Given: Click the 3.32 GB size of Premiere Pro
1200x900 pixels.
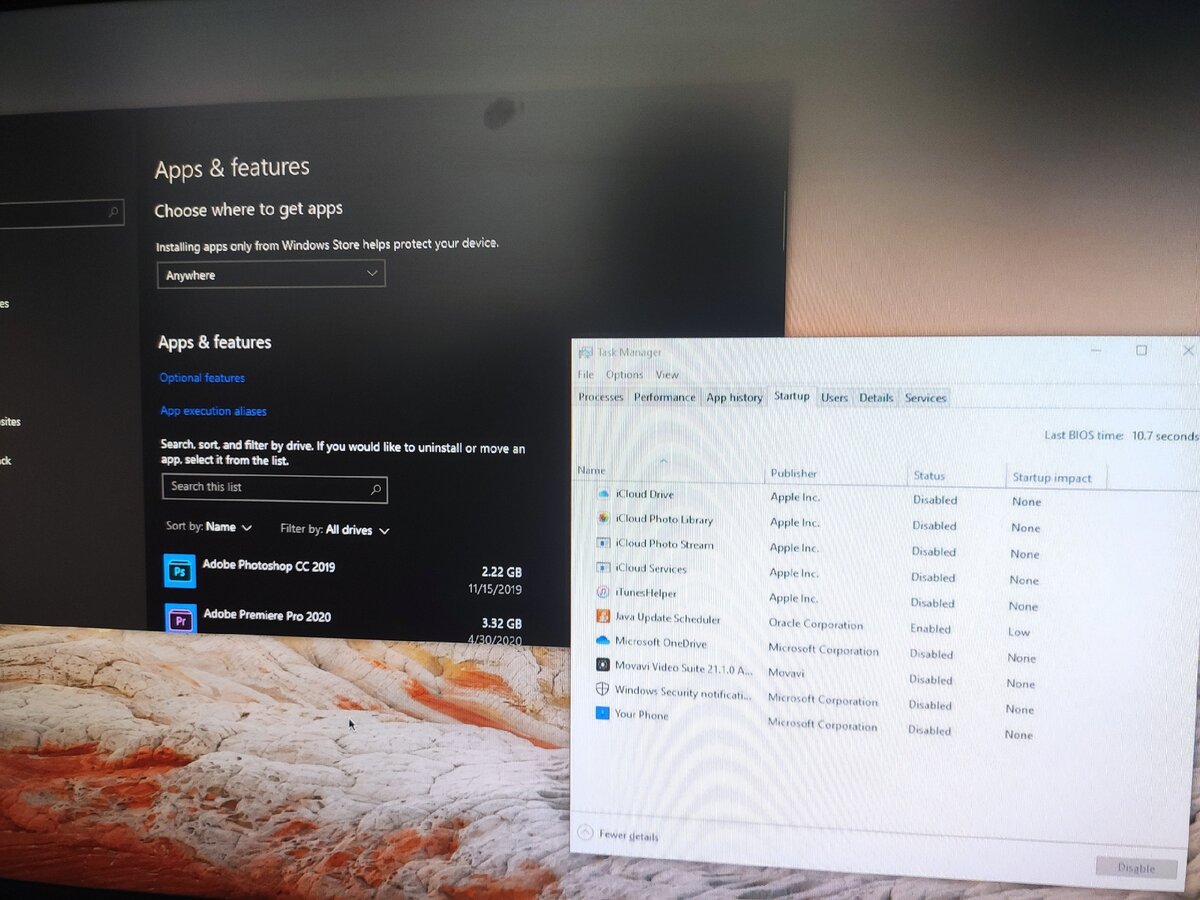Looking at the screenshot, I should coord(501,623).
